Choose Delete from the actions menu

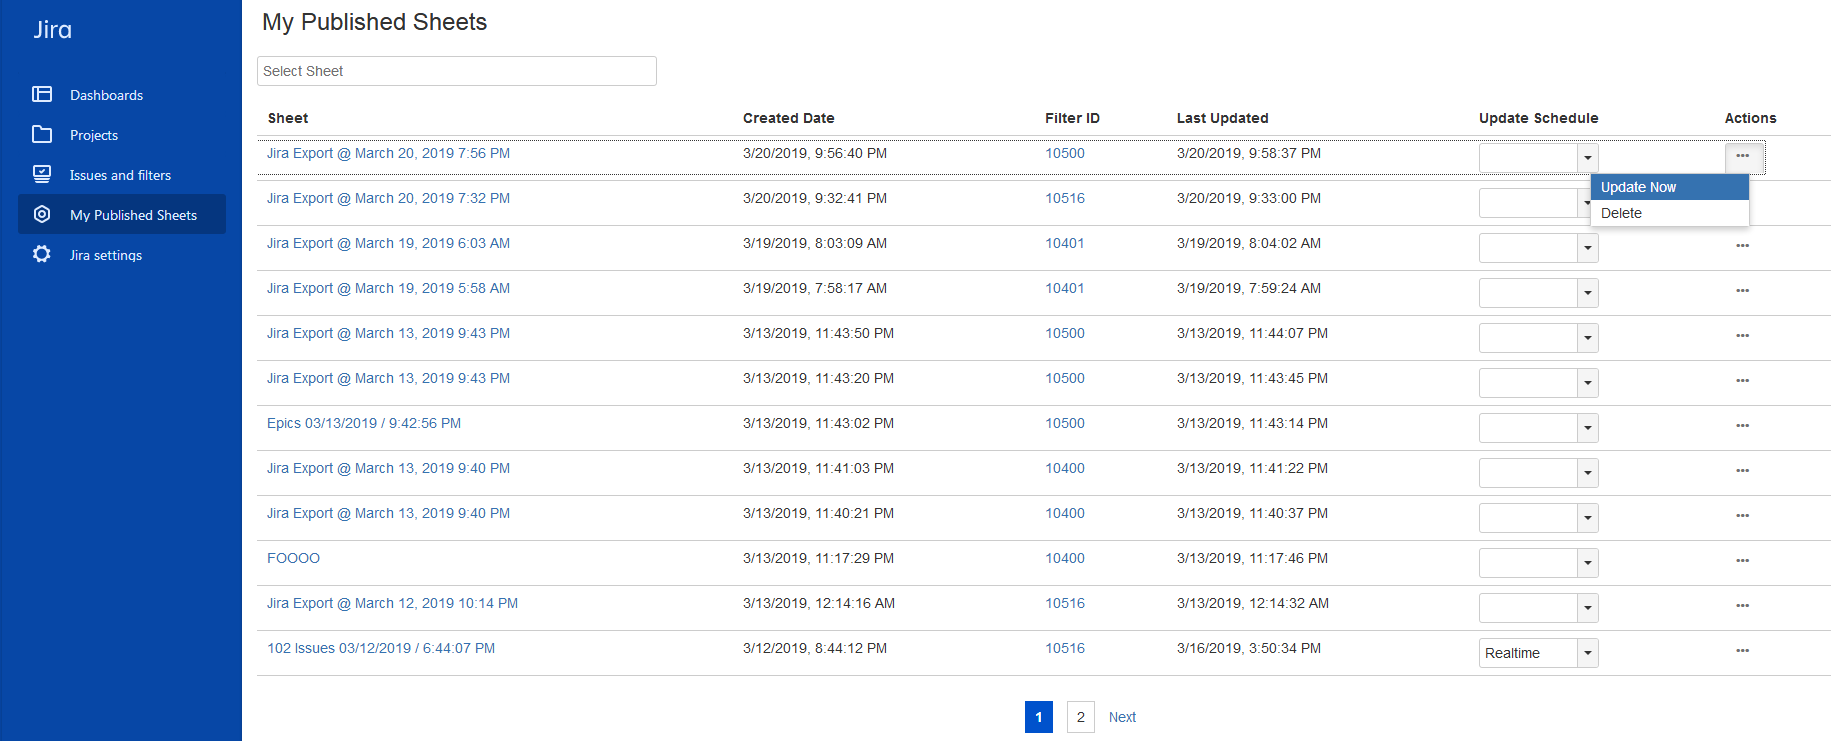pyautogui.click(x=1621, y=213)
